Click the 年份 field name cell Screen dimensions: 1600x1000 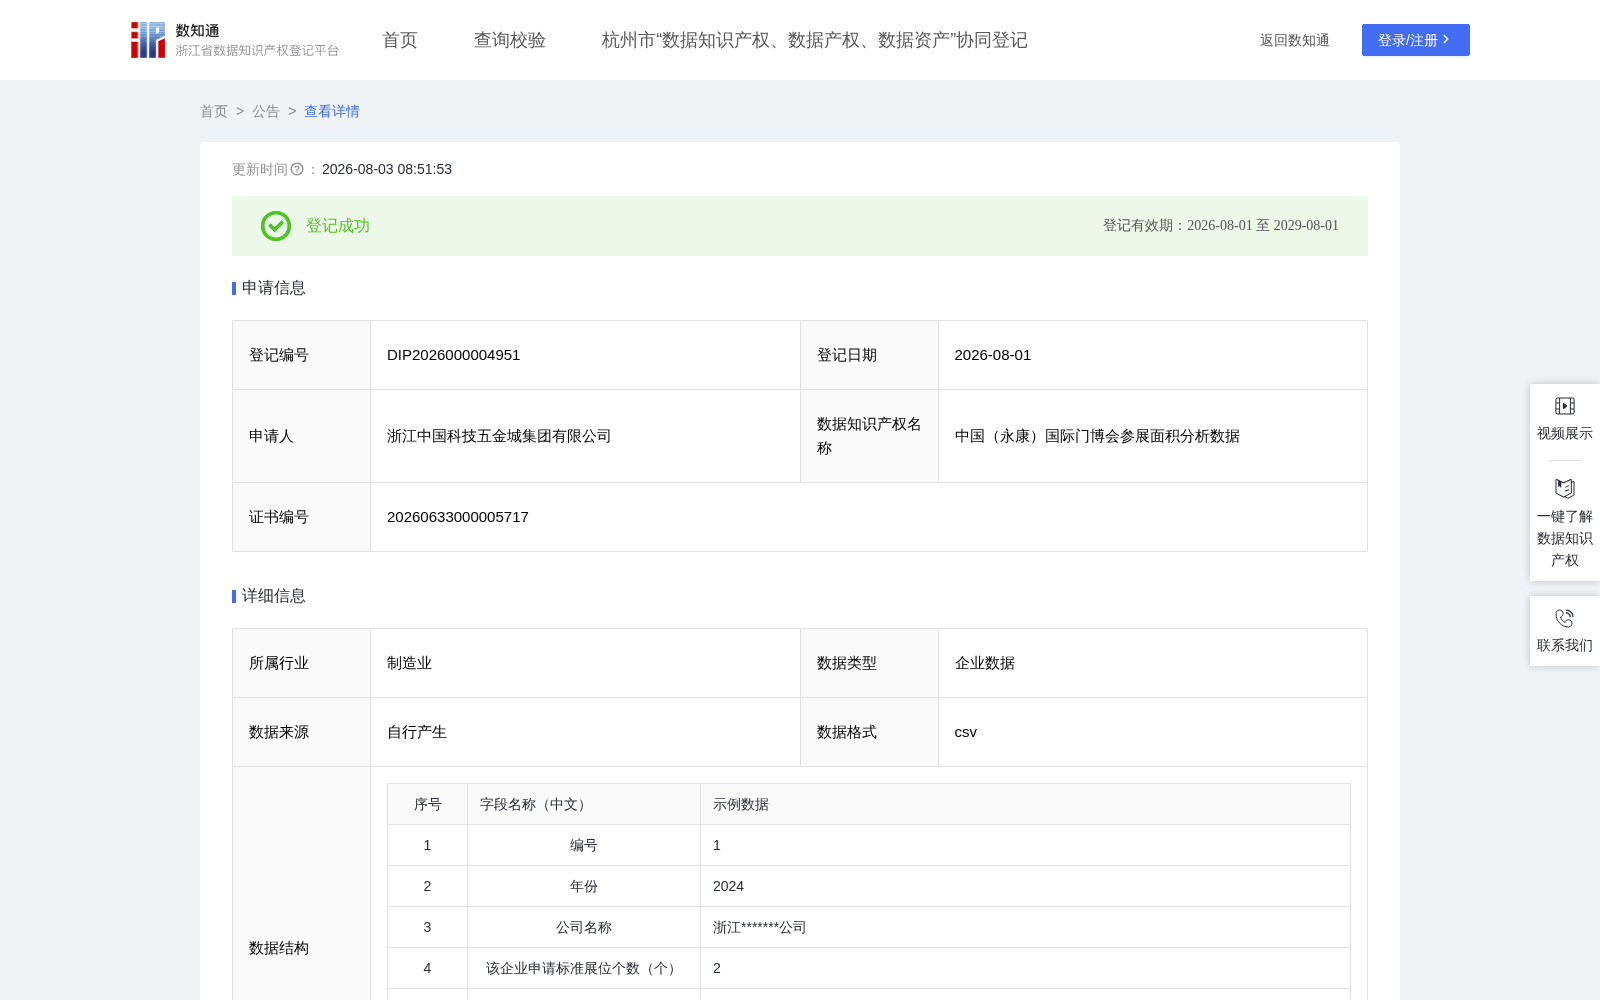[x=584, y=886]
